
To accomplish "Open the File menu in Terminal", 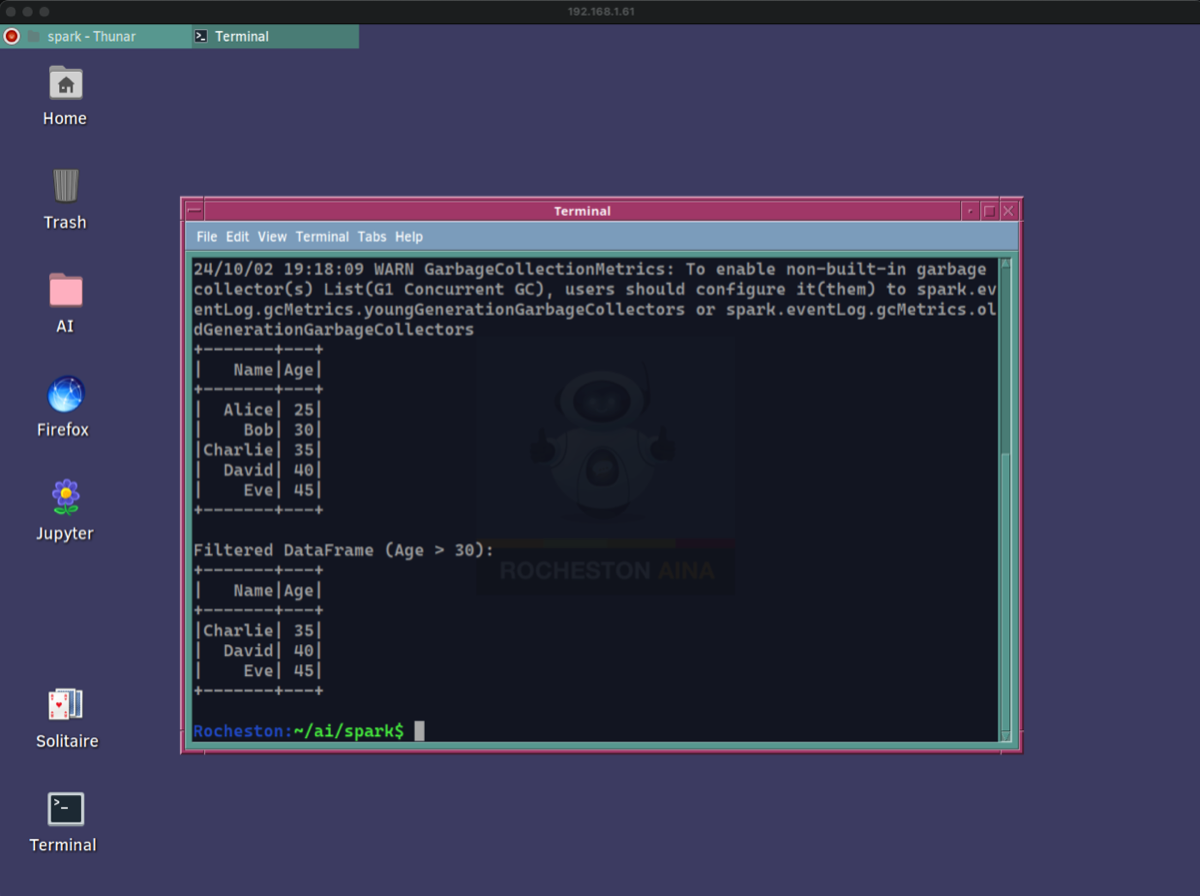I will point(206,237).
